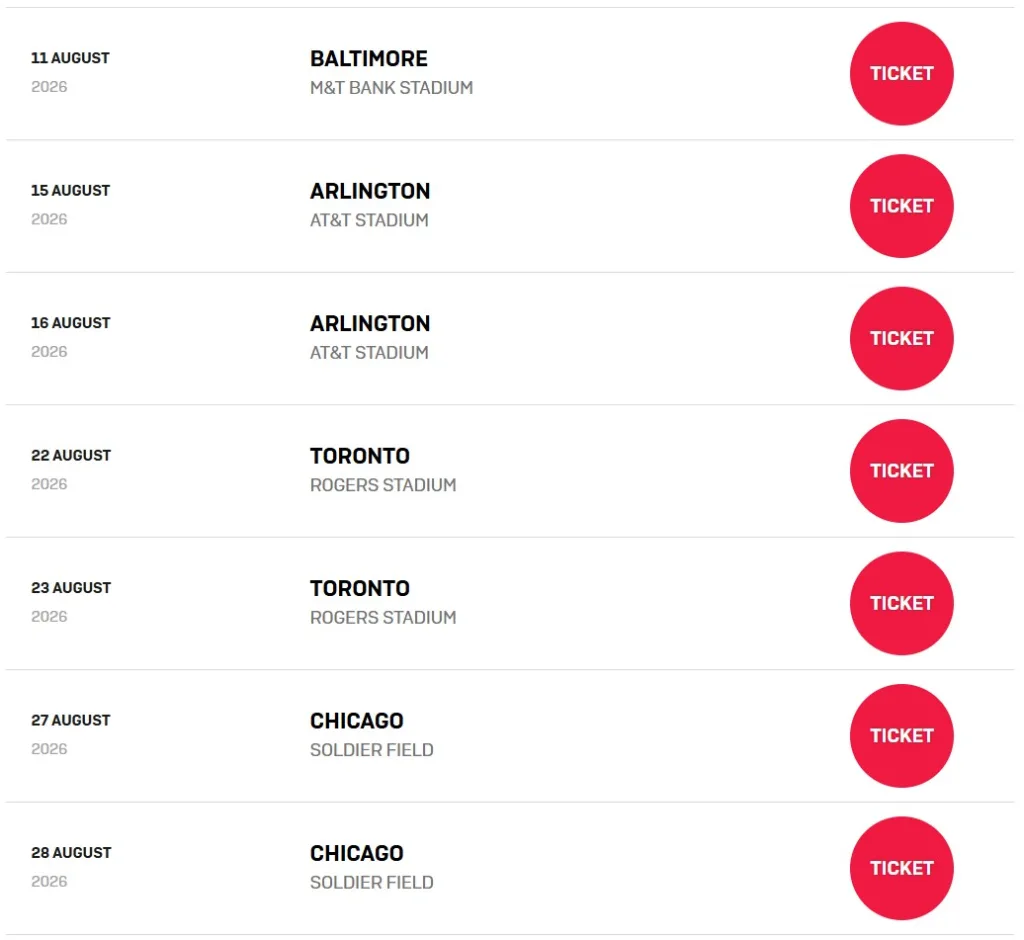
Task: Click ARLINGTON heading in the 15 August row
Action: coord(370,191)
